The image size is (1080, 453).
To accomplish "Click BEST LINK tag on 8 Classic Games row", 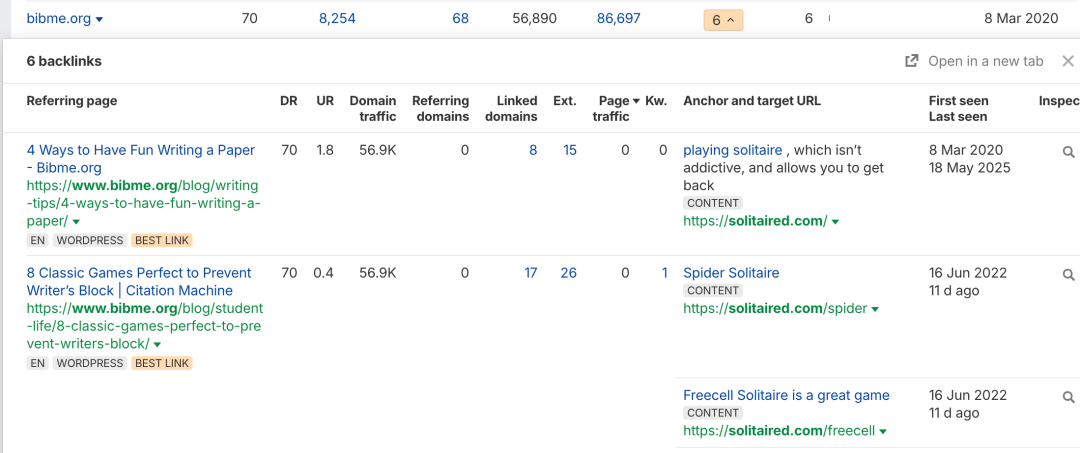I will (x=162, y=364).
